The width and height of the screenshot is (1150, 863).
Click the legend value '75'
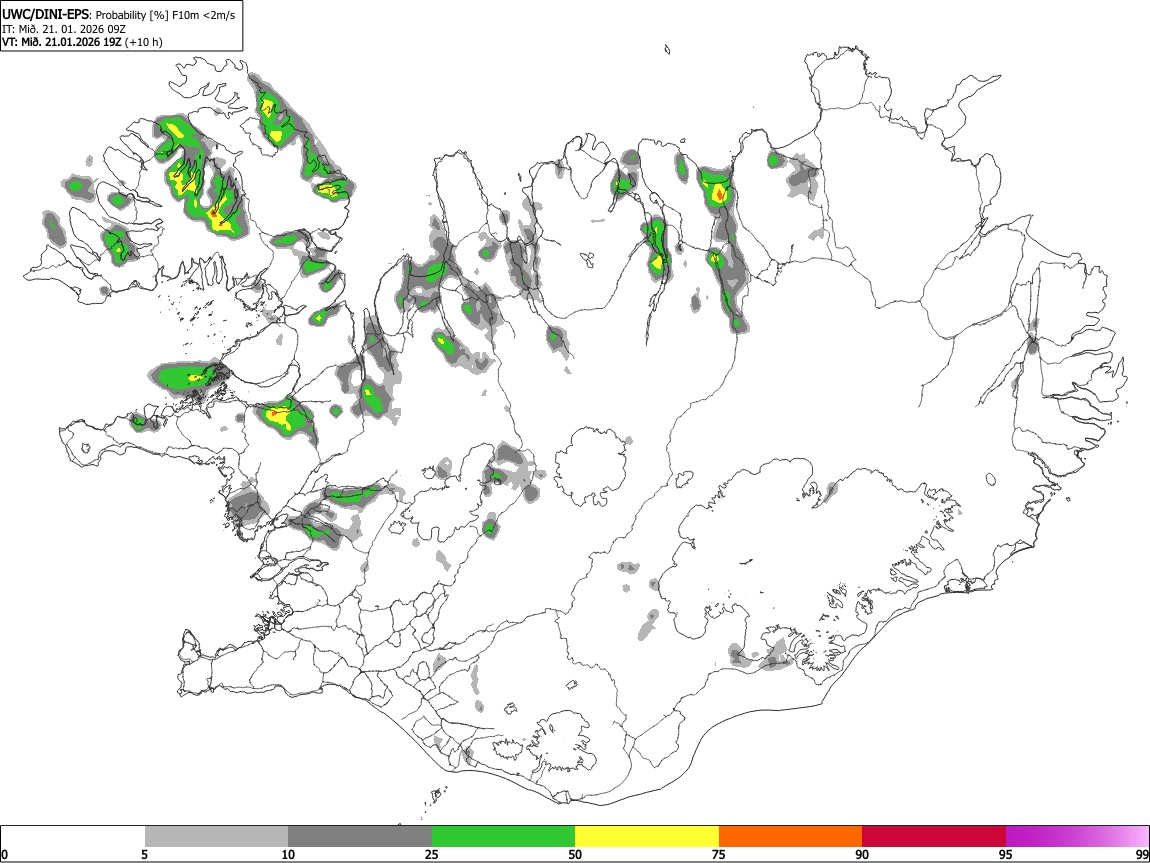tap(719, 854)
